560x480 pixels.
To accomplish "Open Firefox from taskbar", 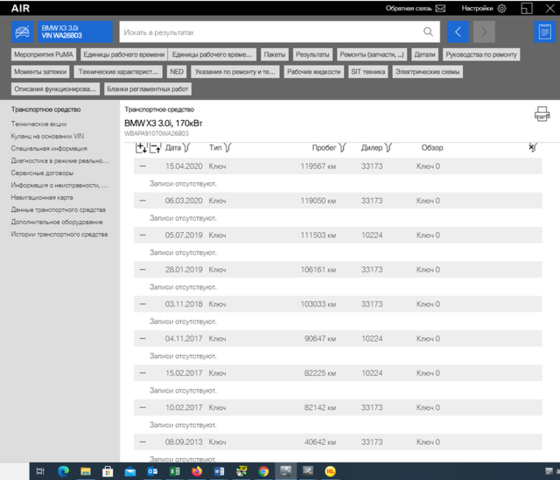I will (x=197, y=471).
